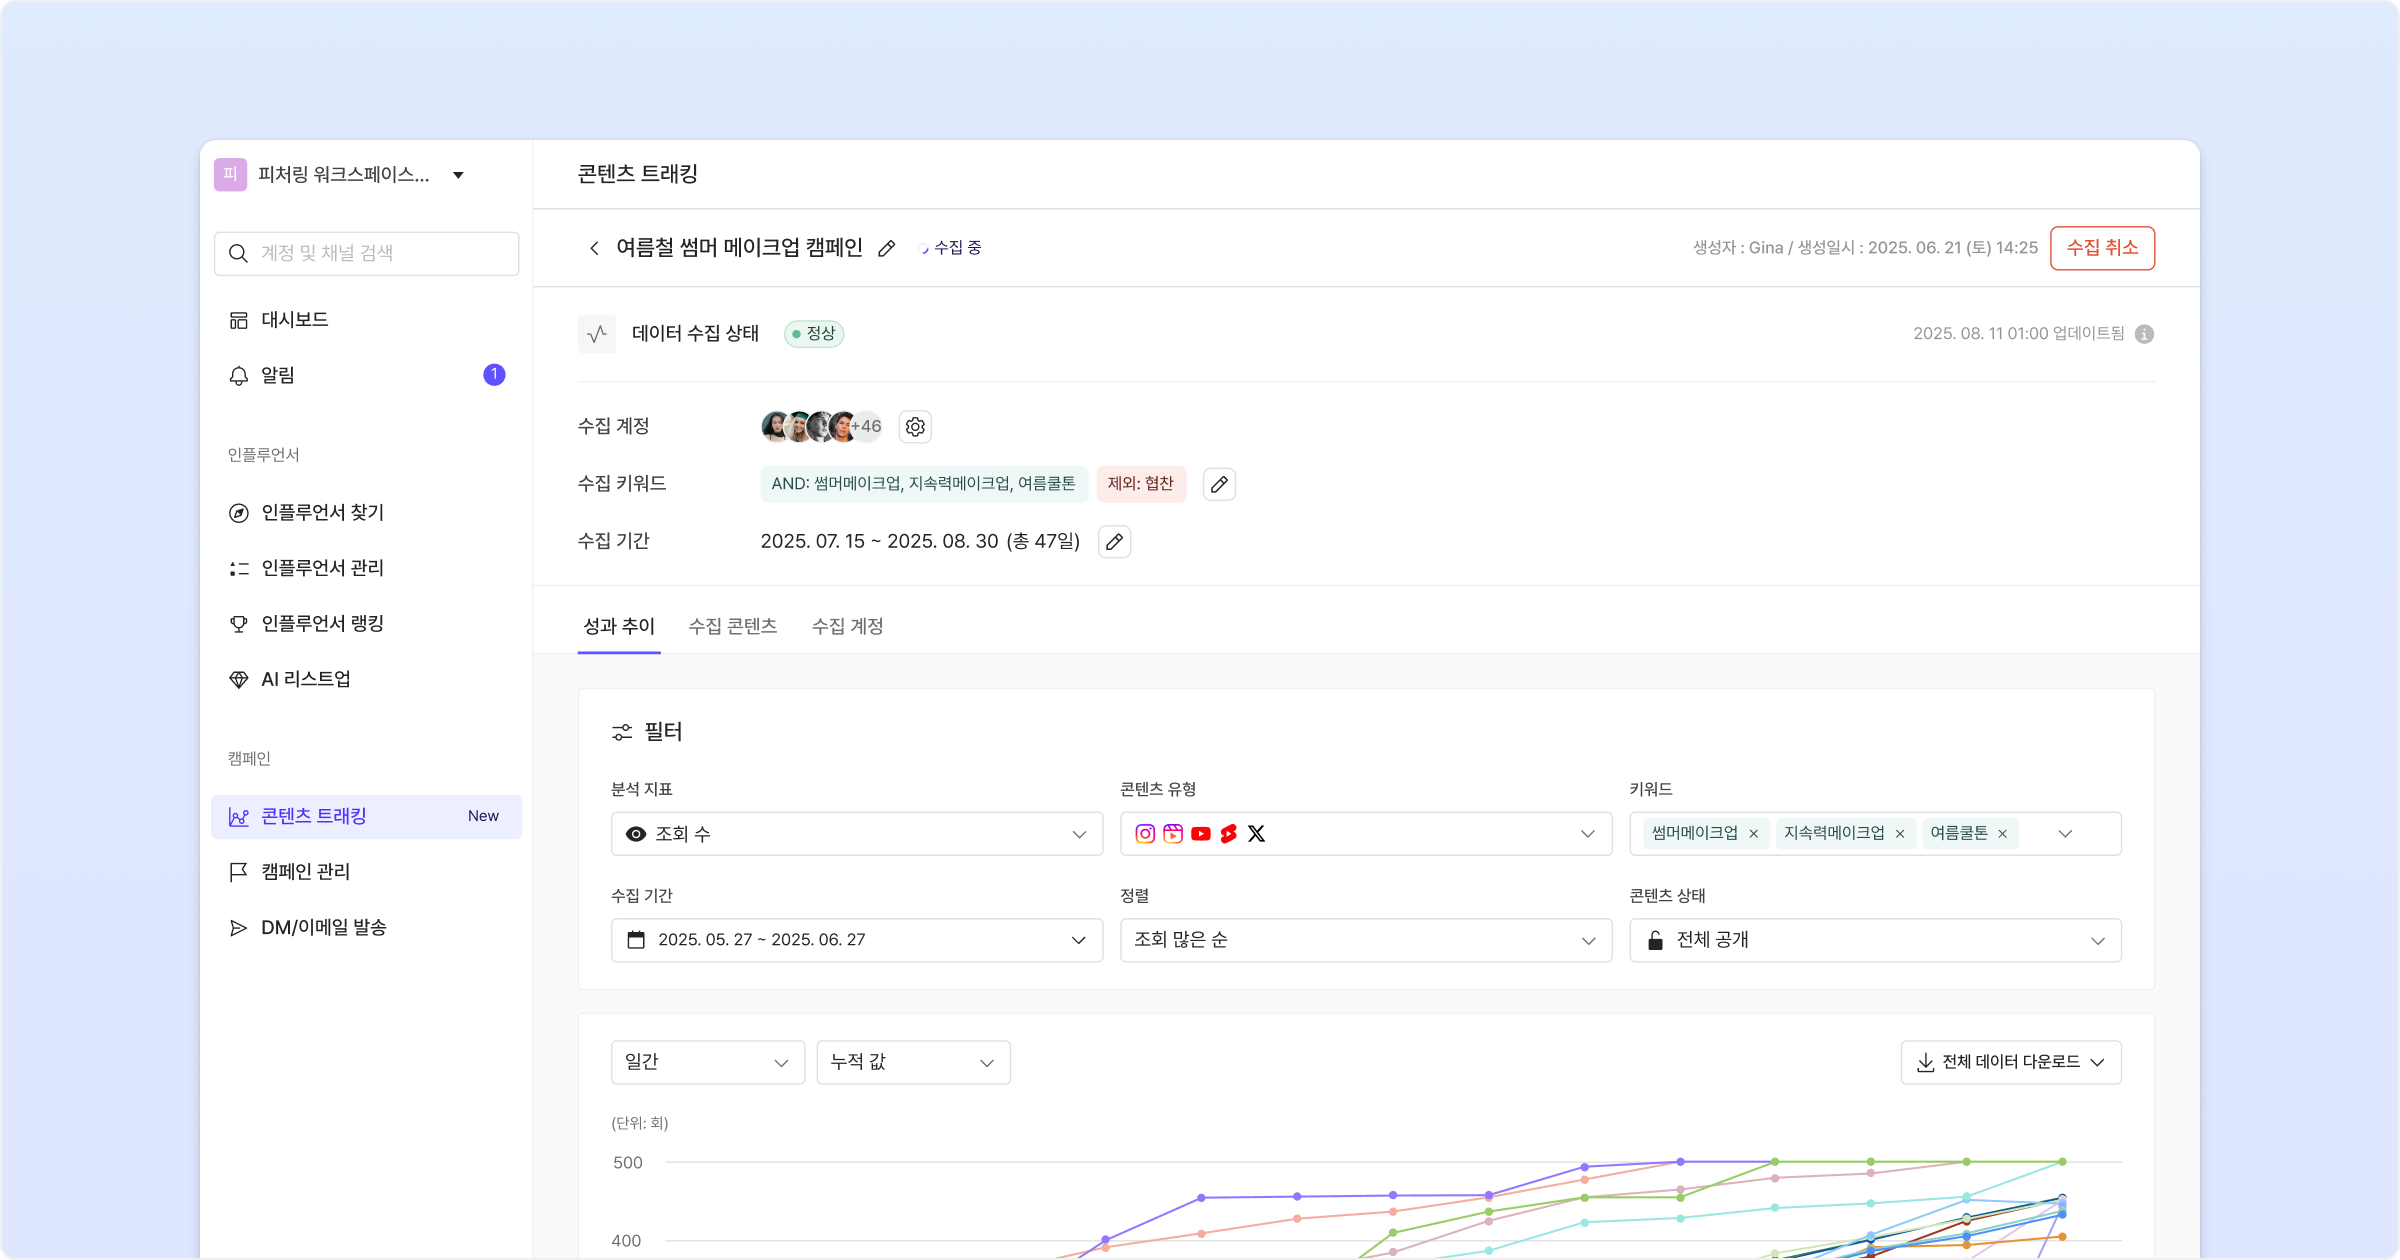This screenshot has height=1260, width=2400.
Task: Open 인플루언서 랭킹 in the sidebar
Action: 322,624
